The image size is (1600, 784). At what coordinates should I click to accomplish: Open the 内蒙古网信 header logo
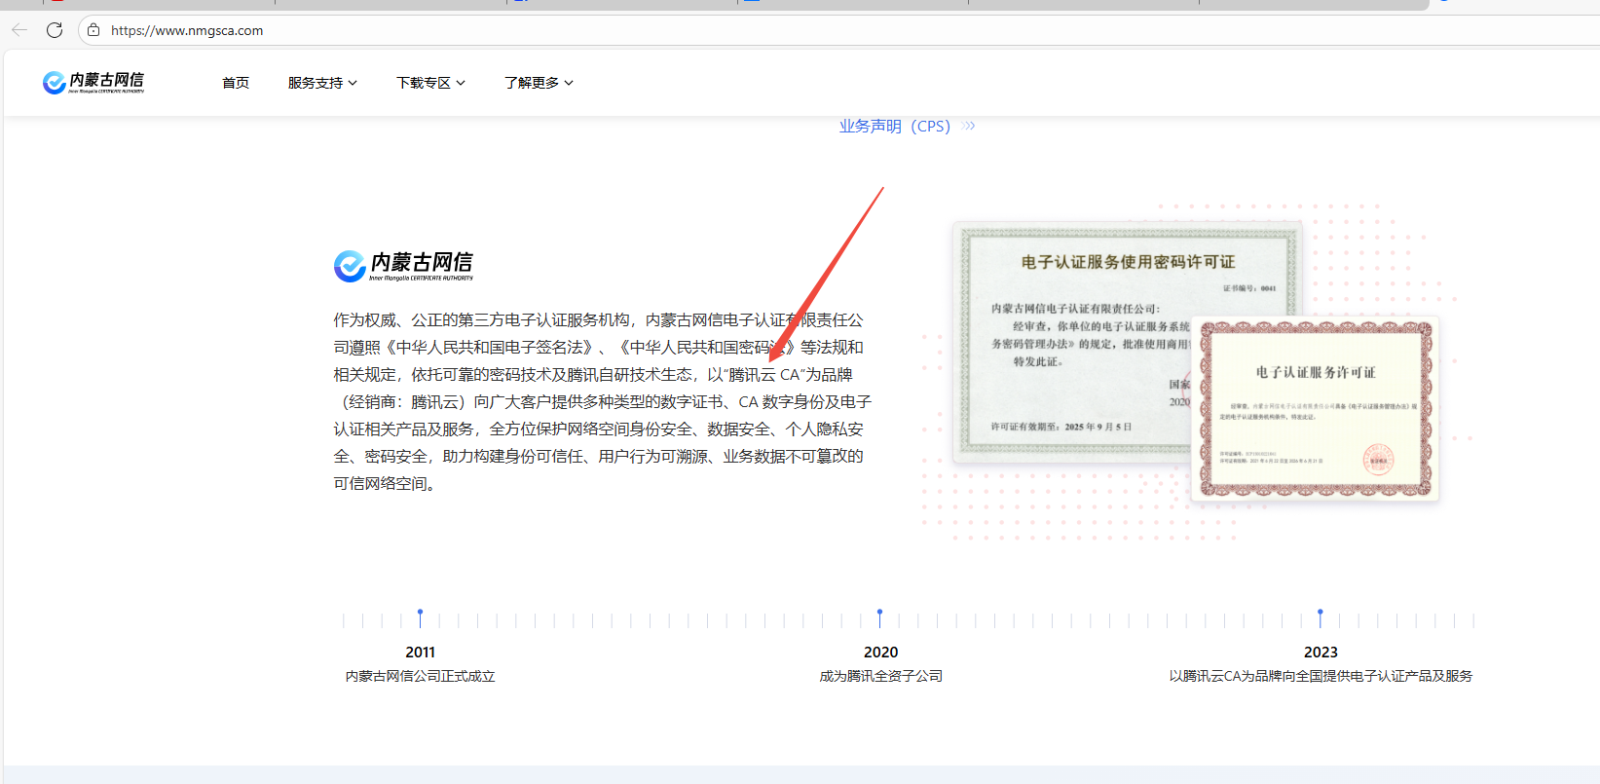click(x=93, y=82)
